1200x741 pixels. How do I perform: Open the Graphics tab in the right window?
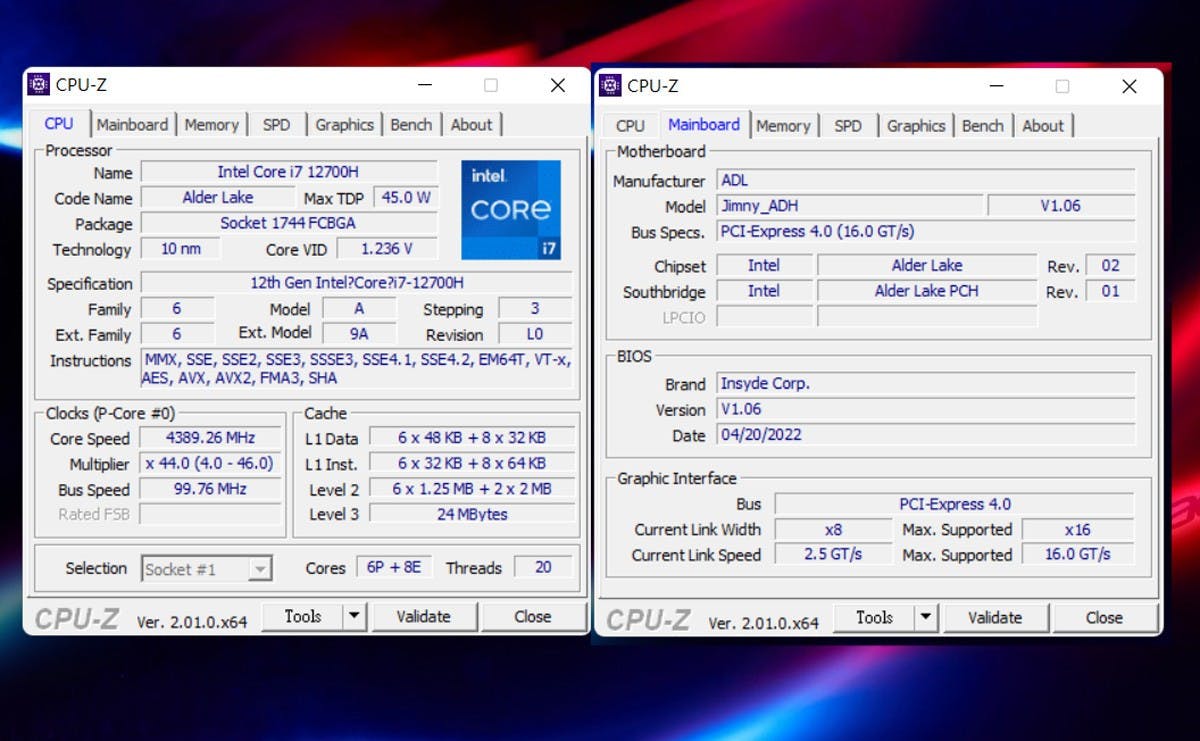coord(915,126)
